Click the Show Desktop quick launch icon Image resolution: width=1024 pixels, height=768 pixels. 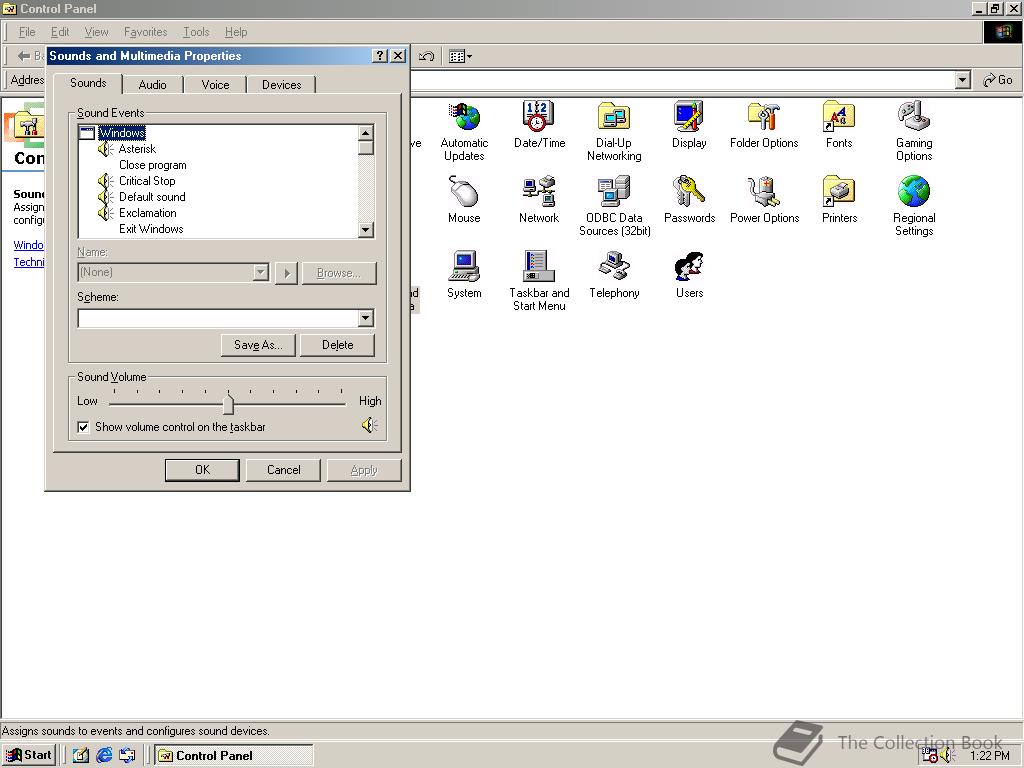click(x=81, y=756)
